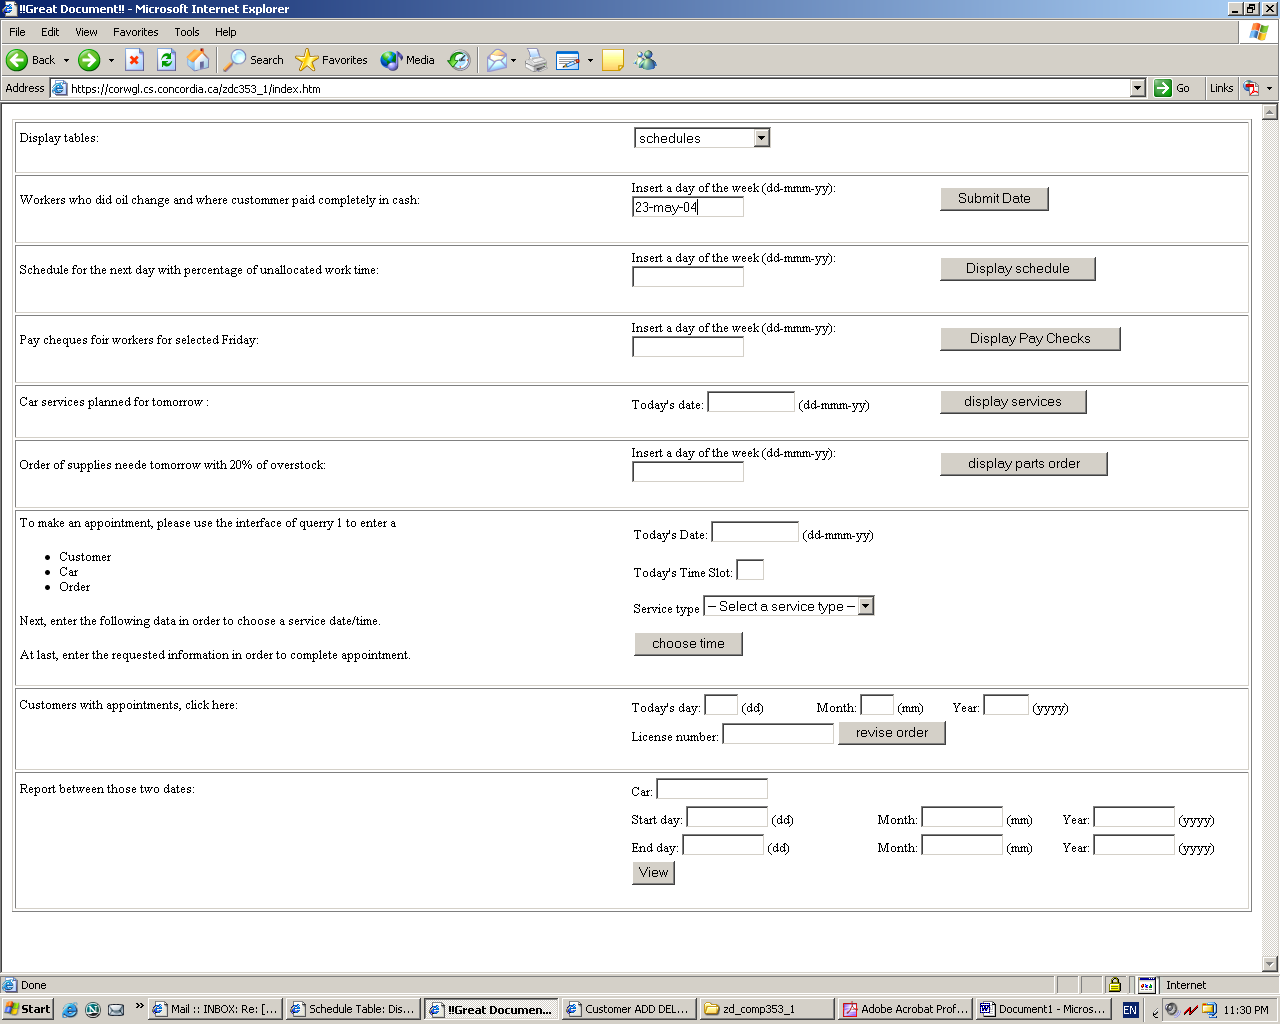
Task: Open the Media toolbar button
Action: coord(407,60)
